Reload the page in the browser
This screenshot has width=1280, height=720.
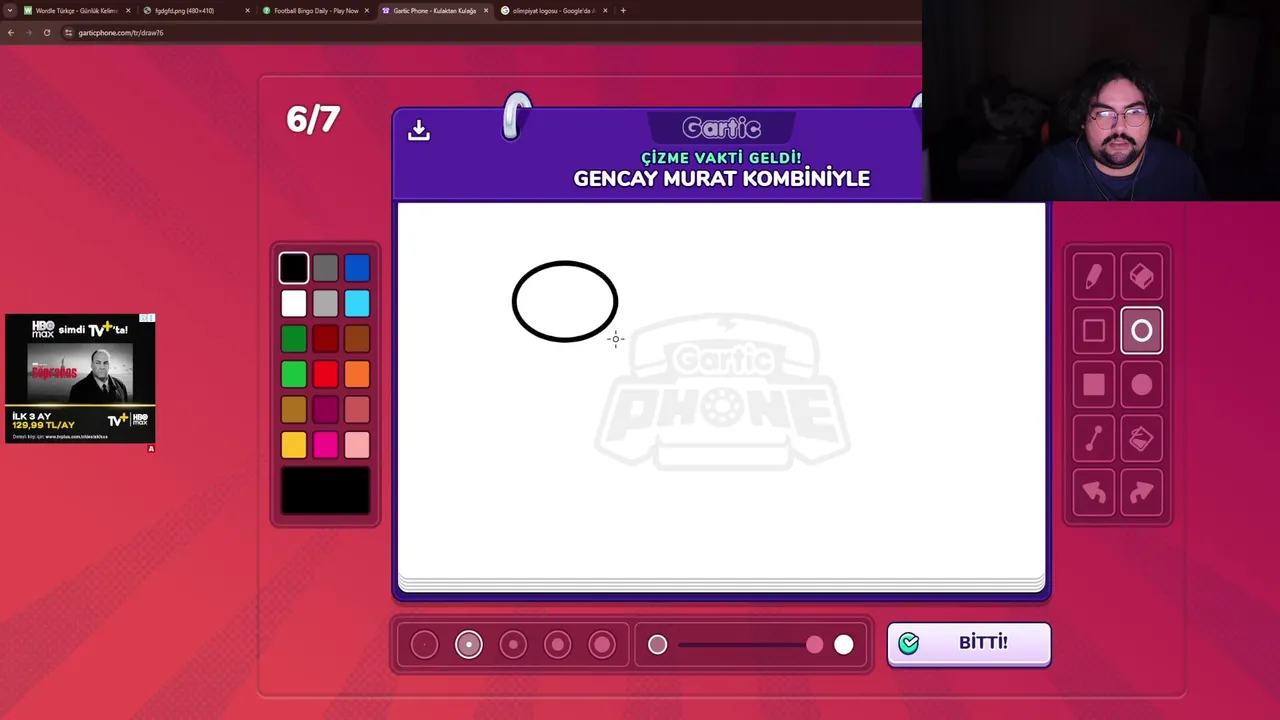point(46,32)
